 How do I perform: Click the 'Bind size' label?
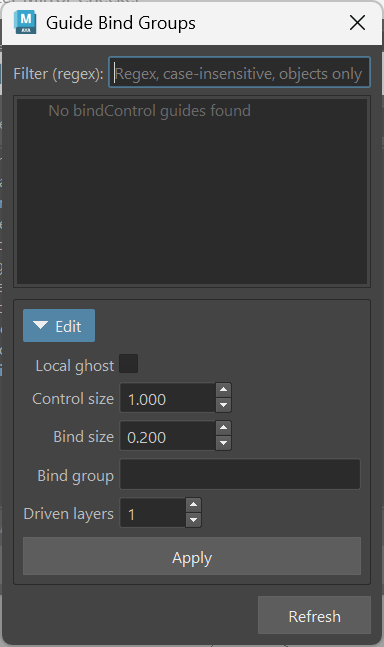pos(84,437)
